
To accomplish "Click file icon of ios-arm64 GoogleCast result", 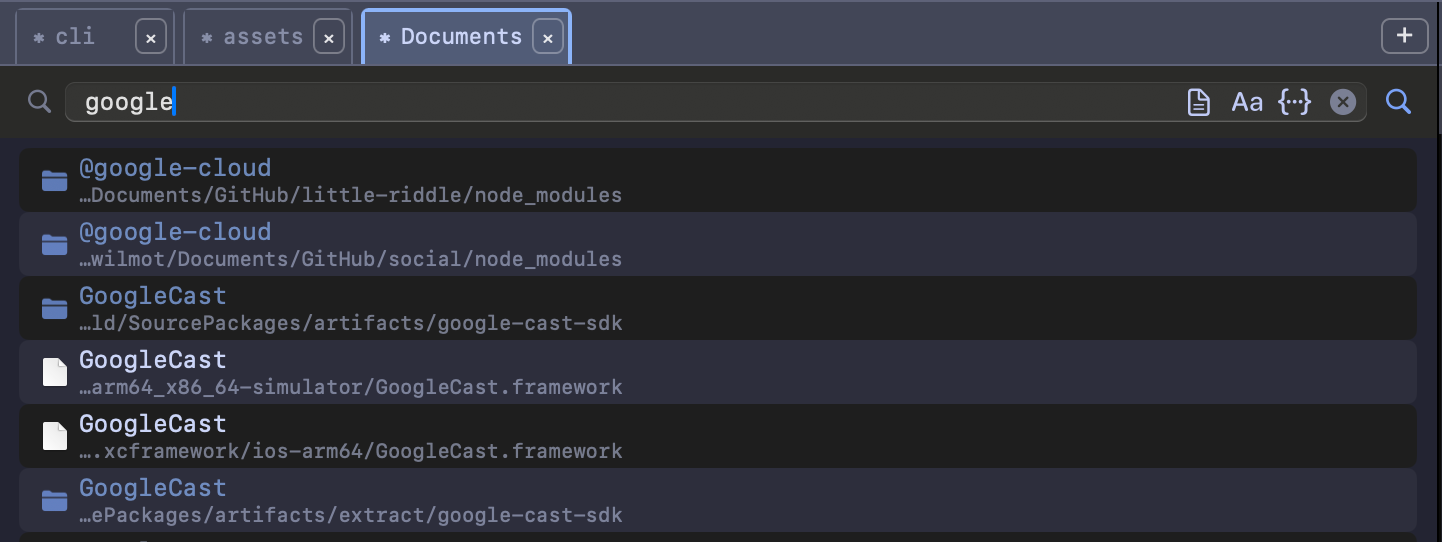I will (x=54, y=436).
